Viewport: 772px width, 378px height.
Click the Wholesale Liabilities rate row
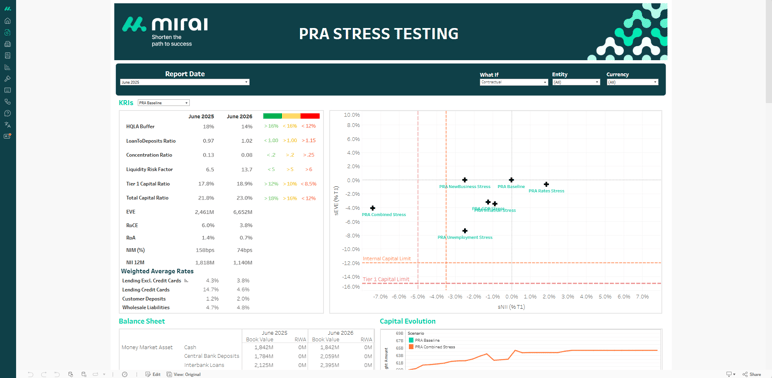[x=186, y=308]
